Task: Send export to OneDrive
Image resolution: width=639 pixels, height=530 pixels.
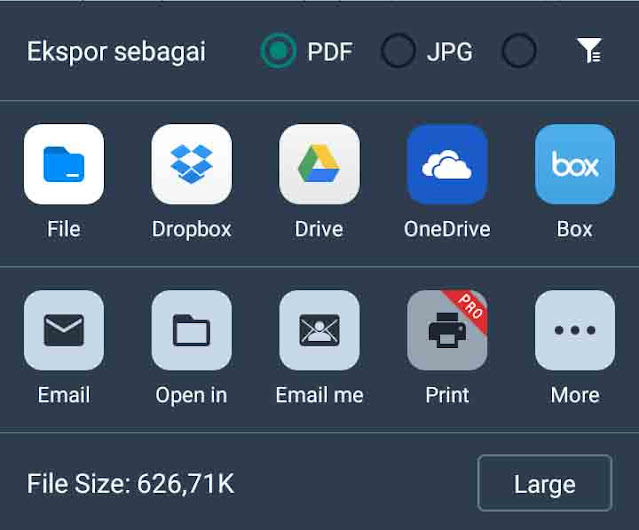Action: [x=447, y=164]
